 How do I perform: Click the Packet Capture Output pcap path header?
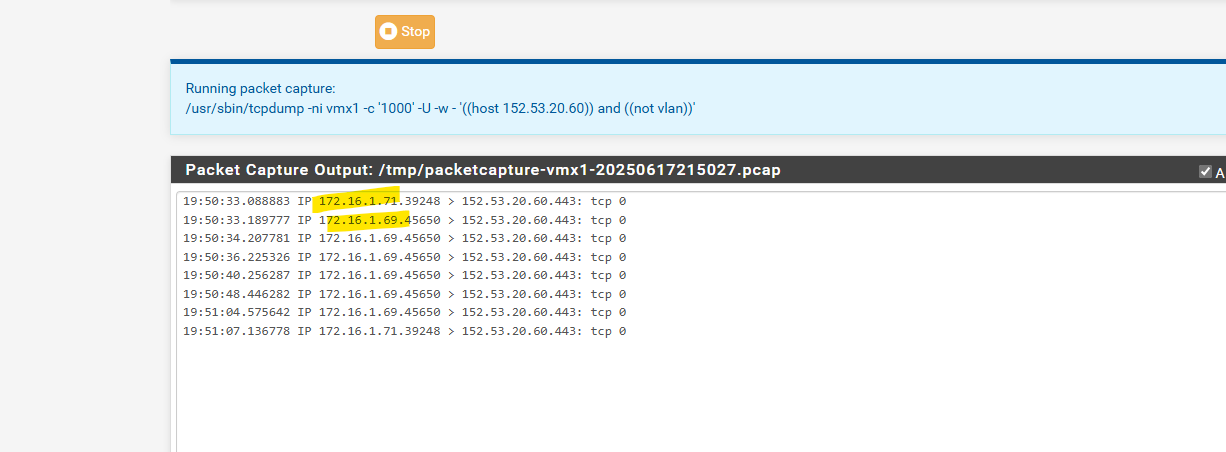pos(483,170)
